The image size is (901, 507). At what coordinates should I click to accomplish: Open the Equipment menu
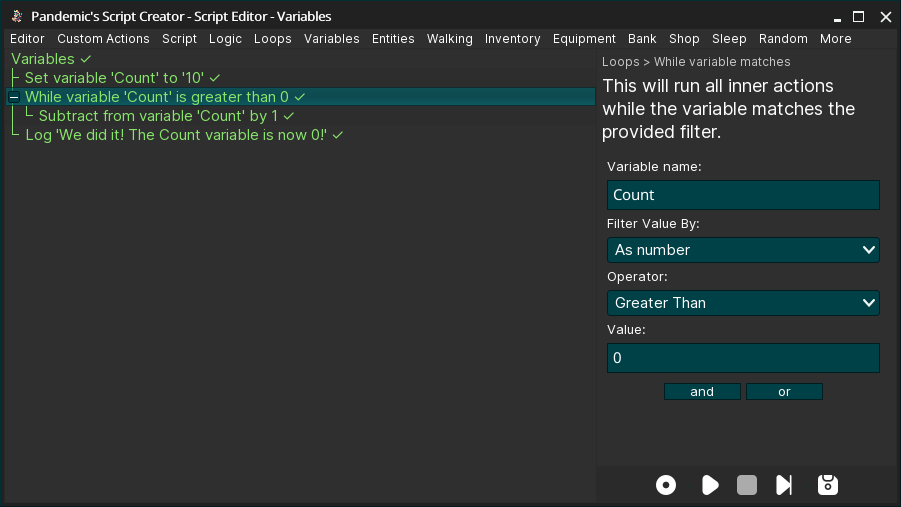(584, 39)
